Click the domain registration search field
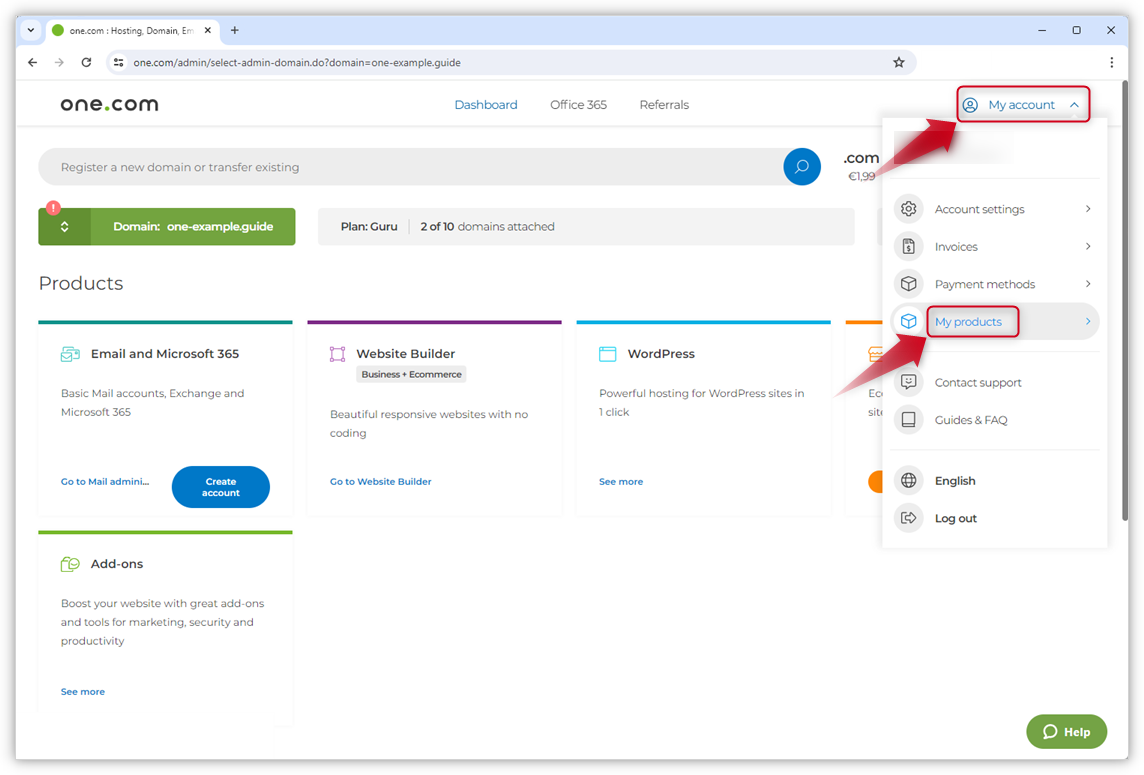 [410, 167]
